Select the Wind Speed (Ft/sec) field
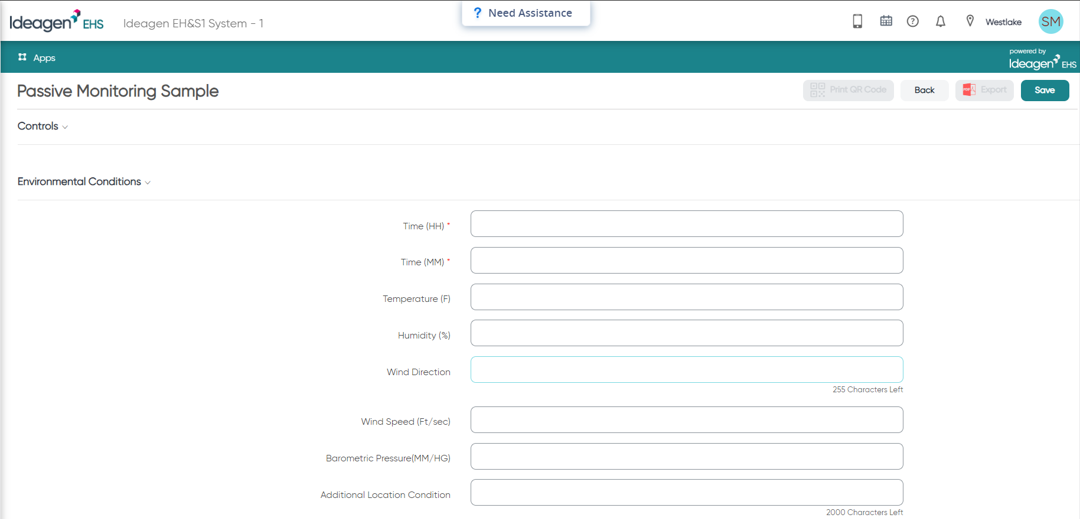Image resolution: width=1080 pixels, height=519 pixels. pos(687,420)
